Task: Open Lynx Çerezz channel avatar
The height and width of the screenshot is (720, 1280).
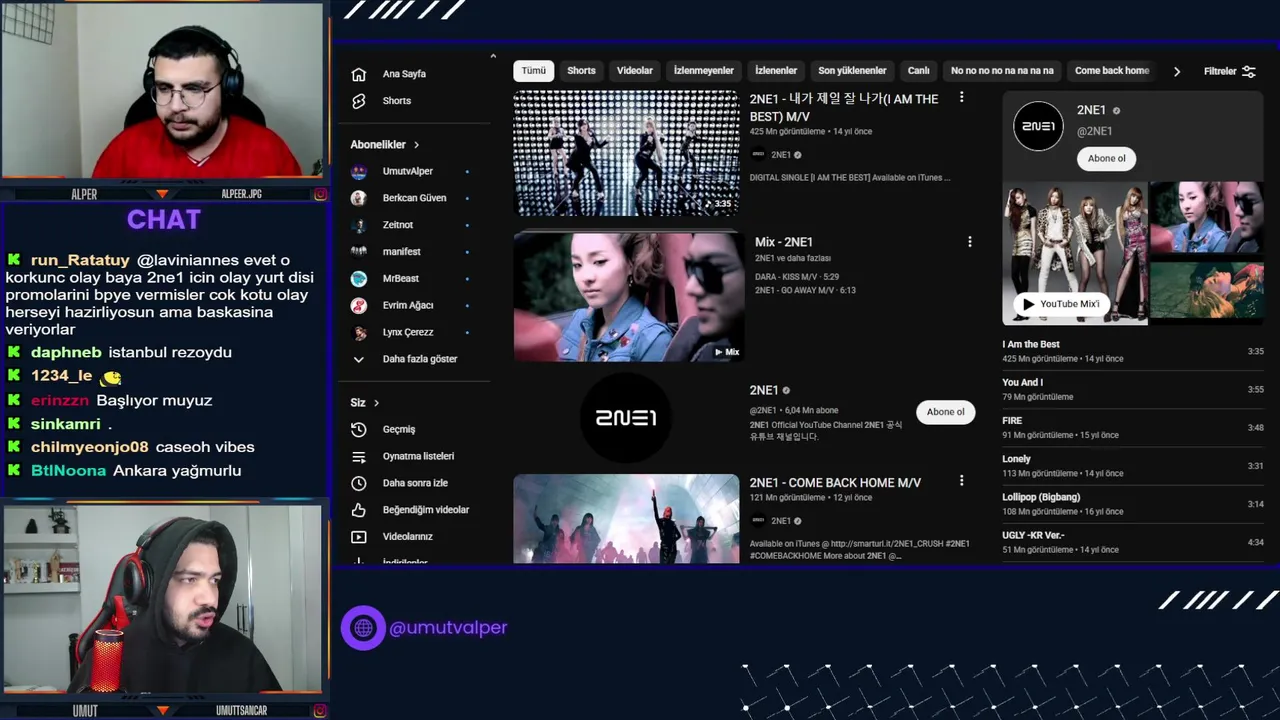Action: pos(359,333)
